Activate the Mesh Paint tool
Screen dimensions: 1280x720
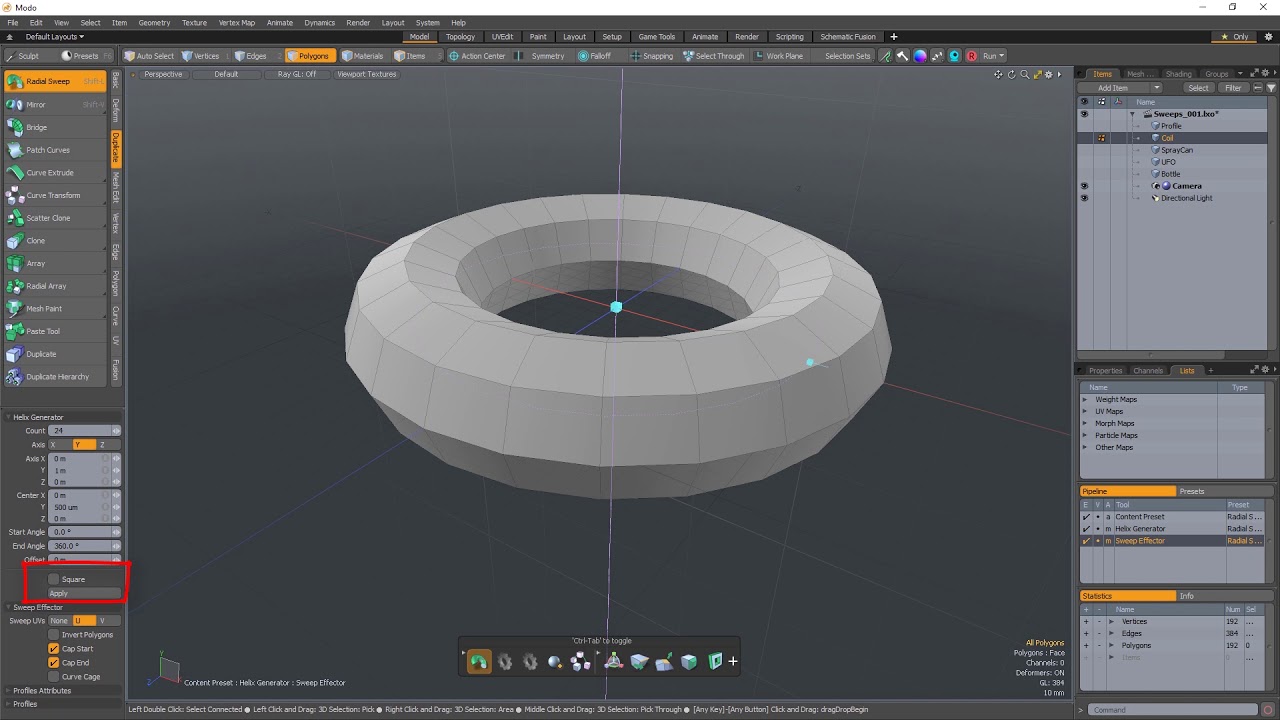click(55, 309)
